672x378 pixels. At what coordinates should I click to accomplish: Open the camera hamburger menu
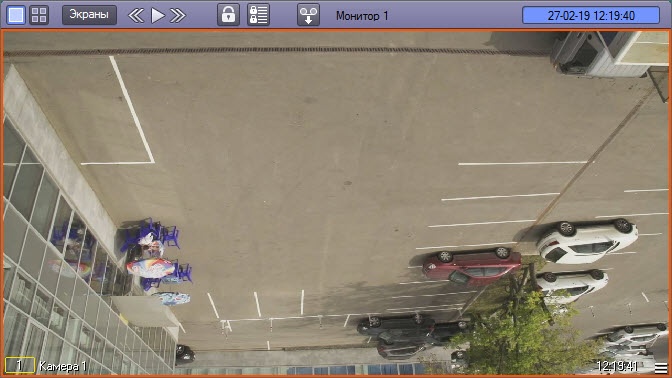click(x=661, y=367)
